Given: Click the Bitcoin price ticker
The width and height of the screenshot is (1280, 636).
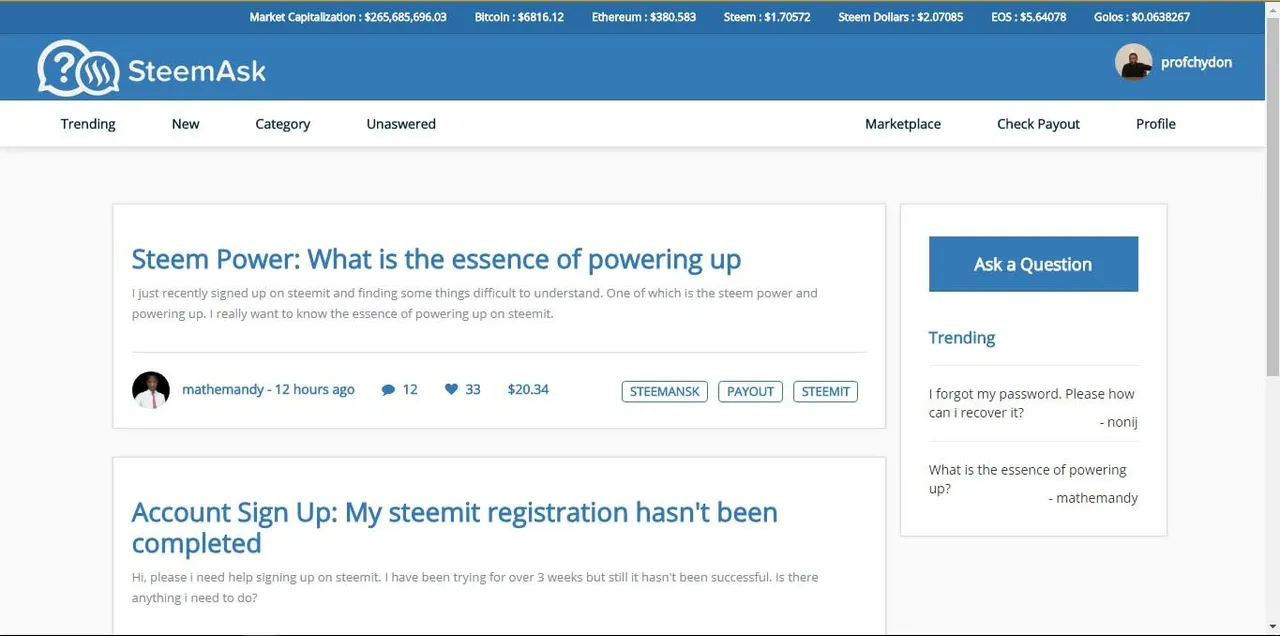Looking at the screenshot, I should (x=519, y=17).
